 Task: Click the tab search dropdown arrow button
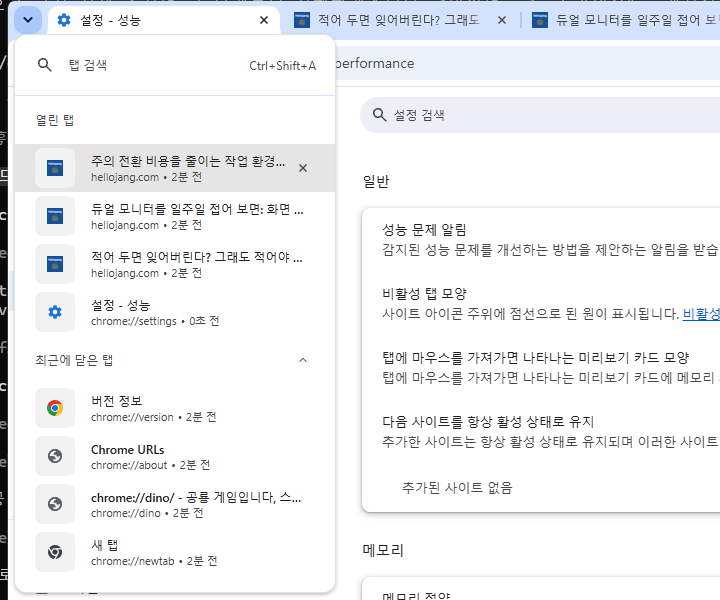pos(28,20)
